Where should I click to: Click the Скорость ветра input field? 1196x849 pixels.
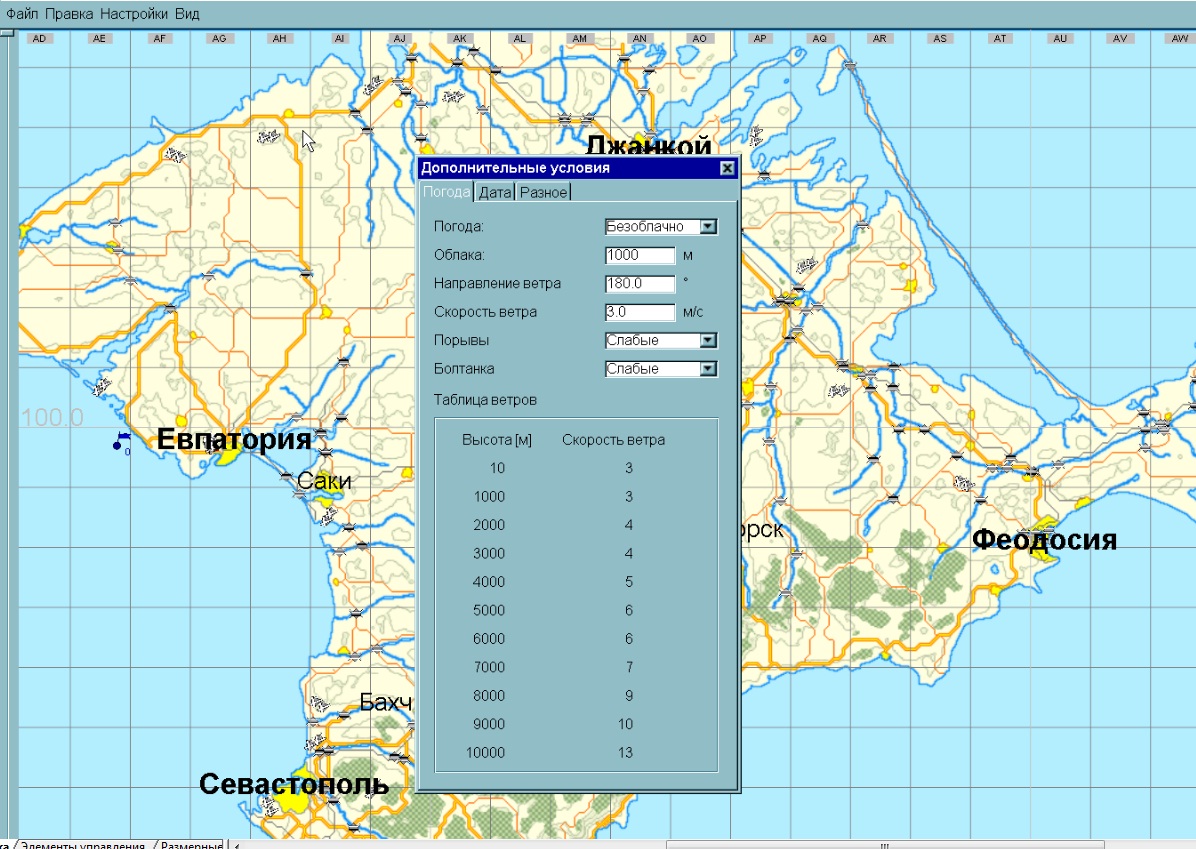coord(640,312)
